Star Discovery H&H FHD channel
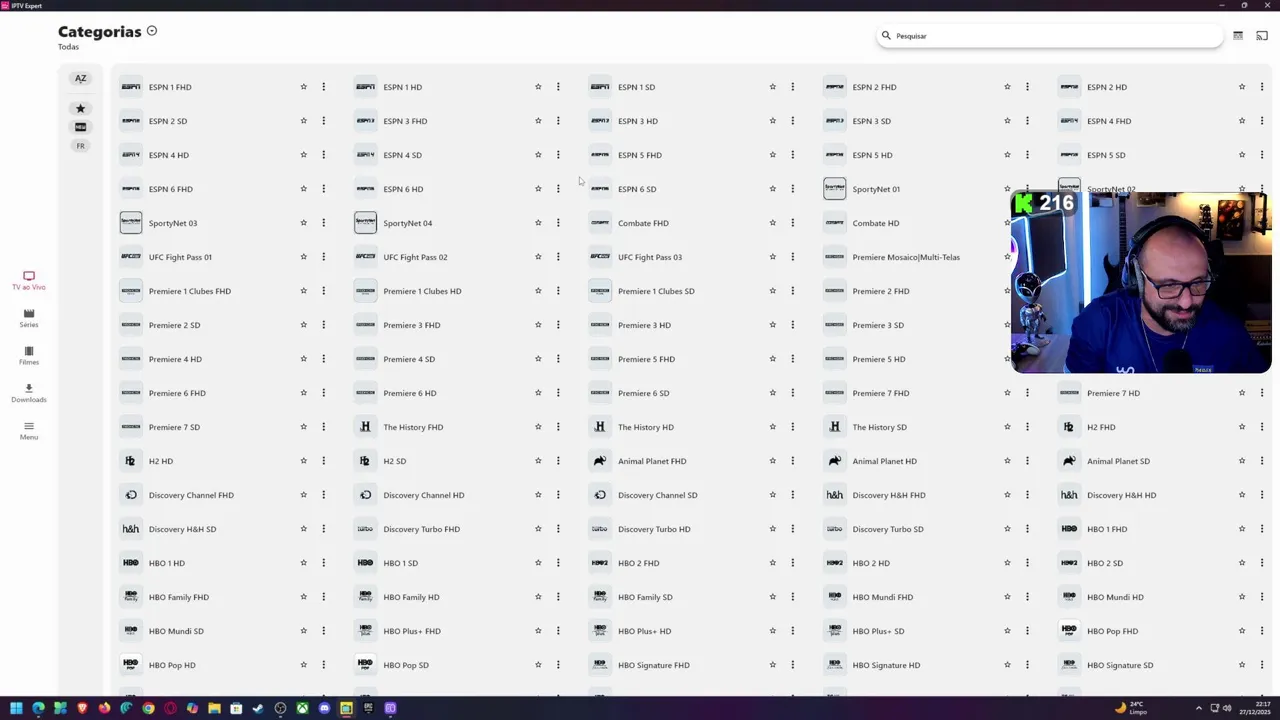This screenshot has height=720, width=1280. coord(1007,495)
